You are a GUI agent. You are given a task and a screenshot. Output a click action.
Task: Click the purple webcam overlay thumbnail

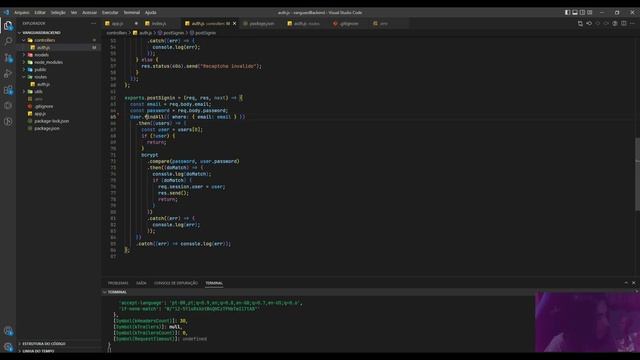[x=587, y=322]
